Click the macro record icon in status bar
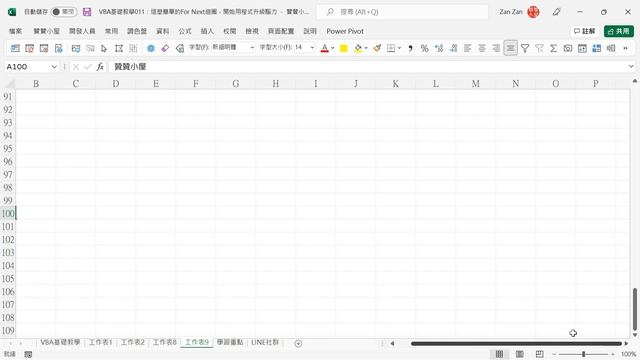Screen dimensions: 640x360 point(28,354)
